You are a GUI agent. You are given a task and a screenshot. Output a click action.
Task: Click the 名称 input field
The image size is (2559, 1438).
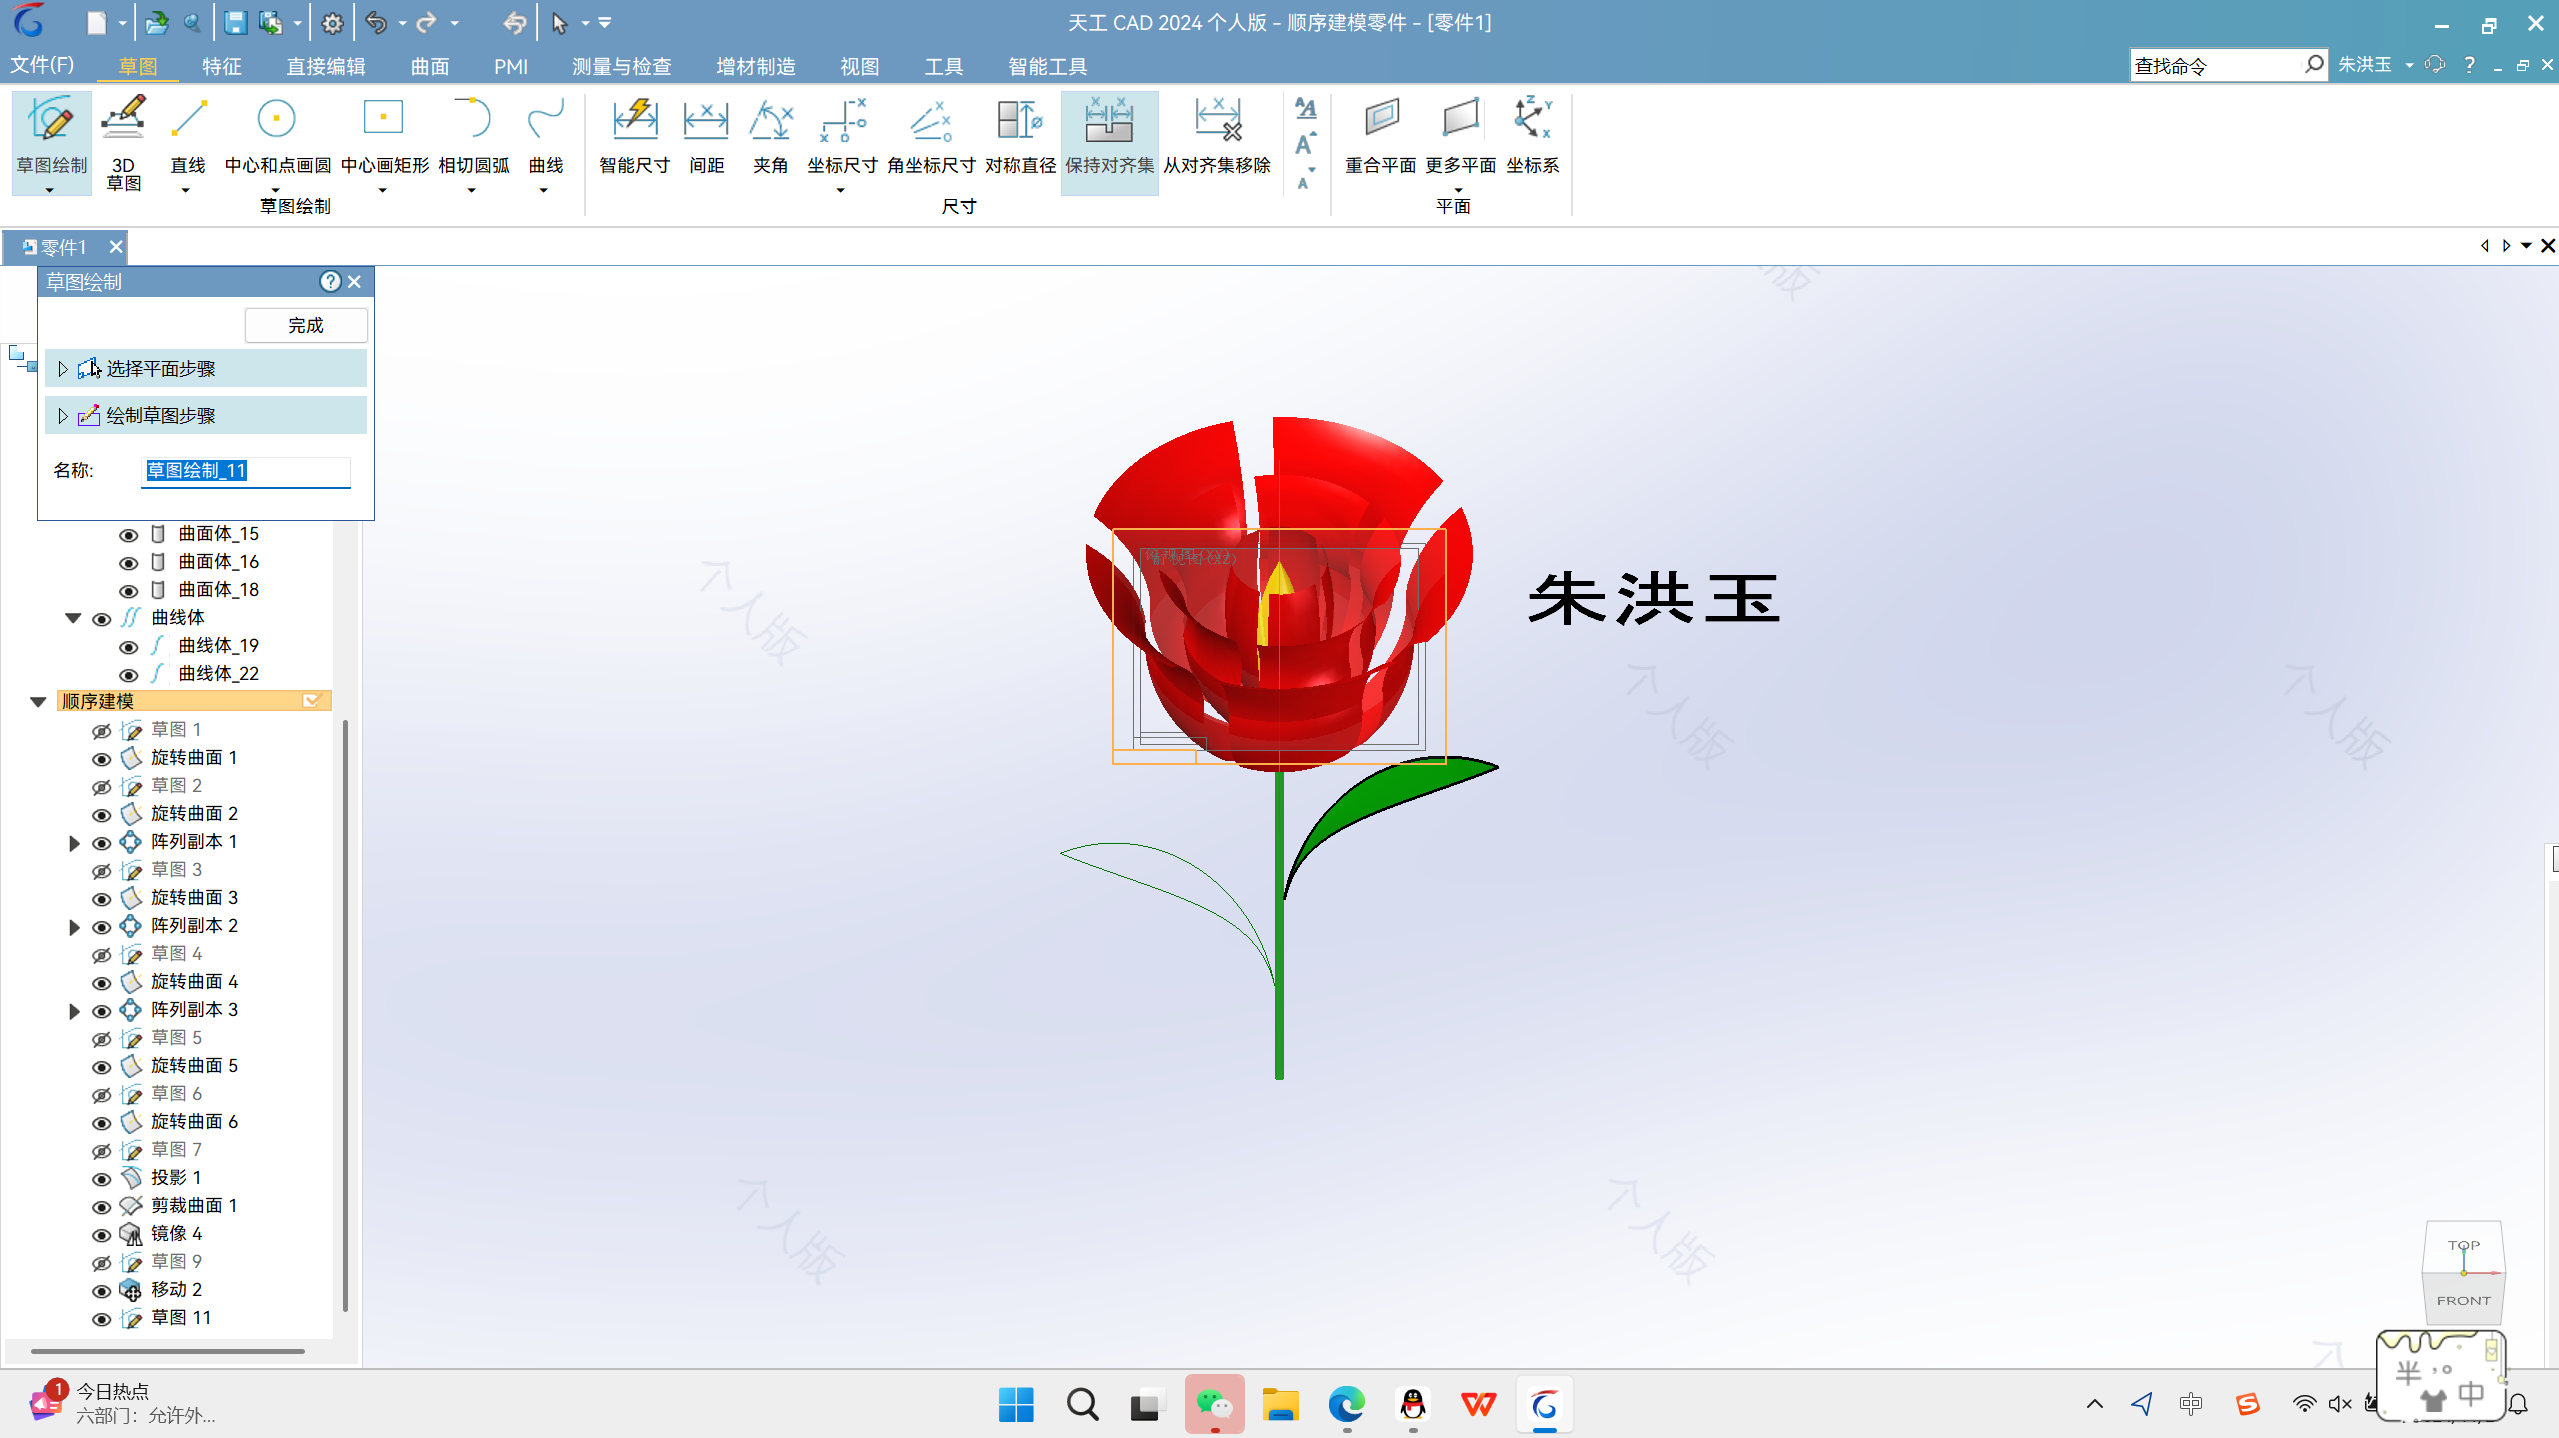click(x=246, y=471)
